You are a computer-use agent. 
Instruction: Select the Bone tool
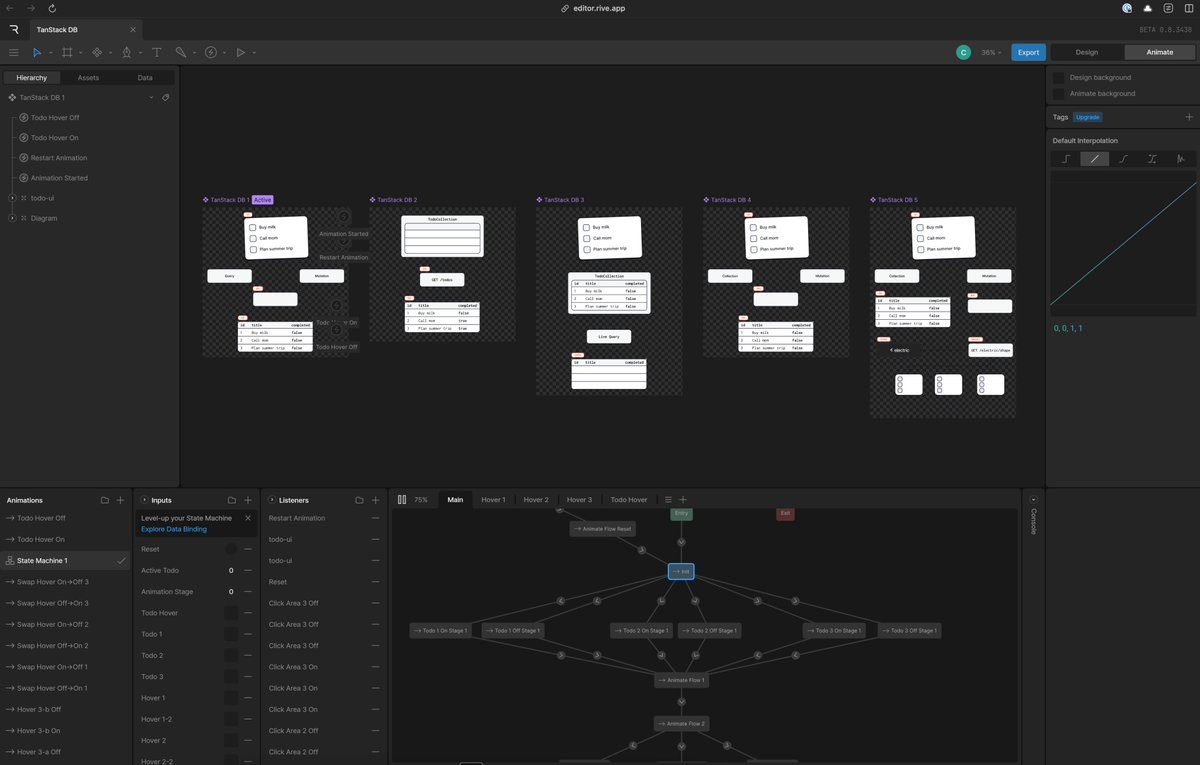(x=180, y=52)
